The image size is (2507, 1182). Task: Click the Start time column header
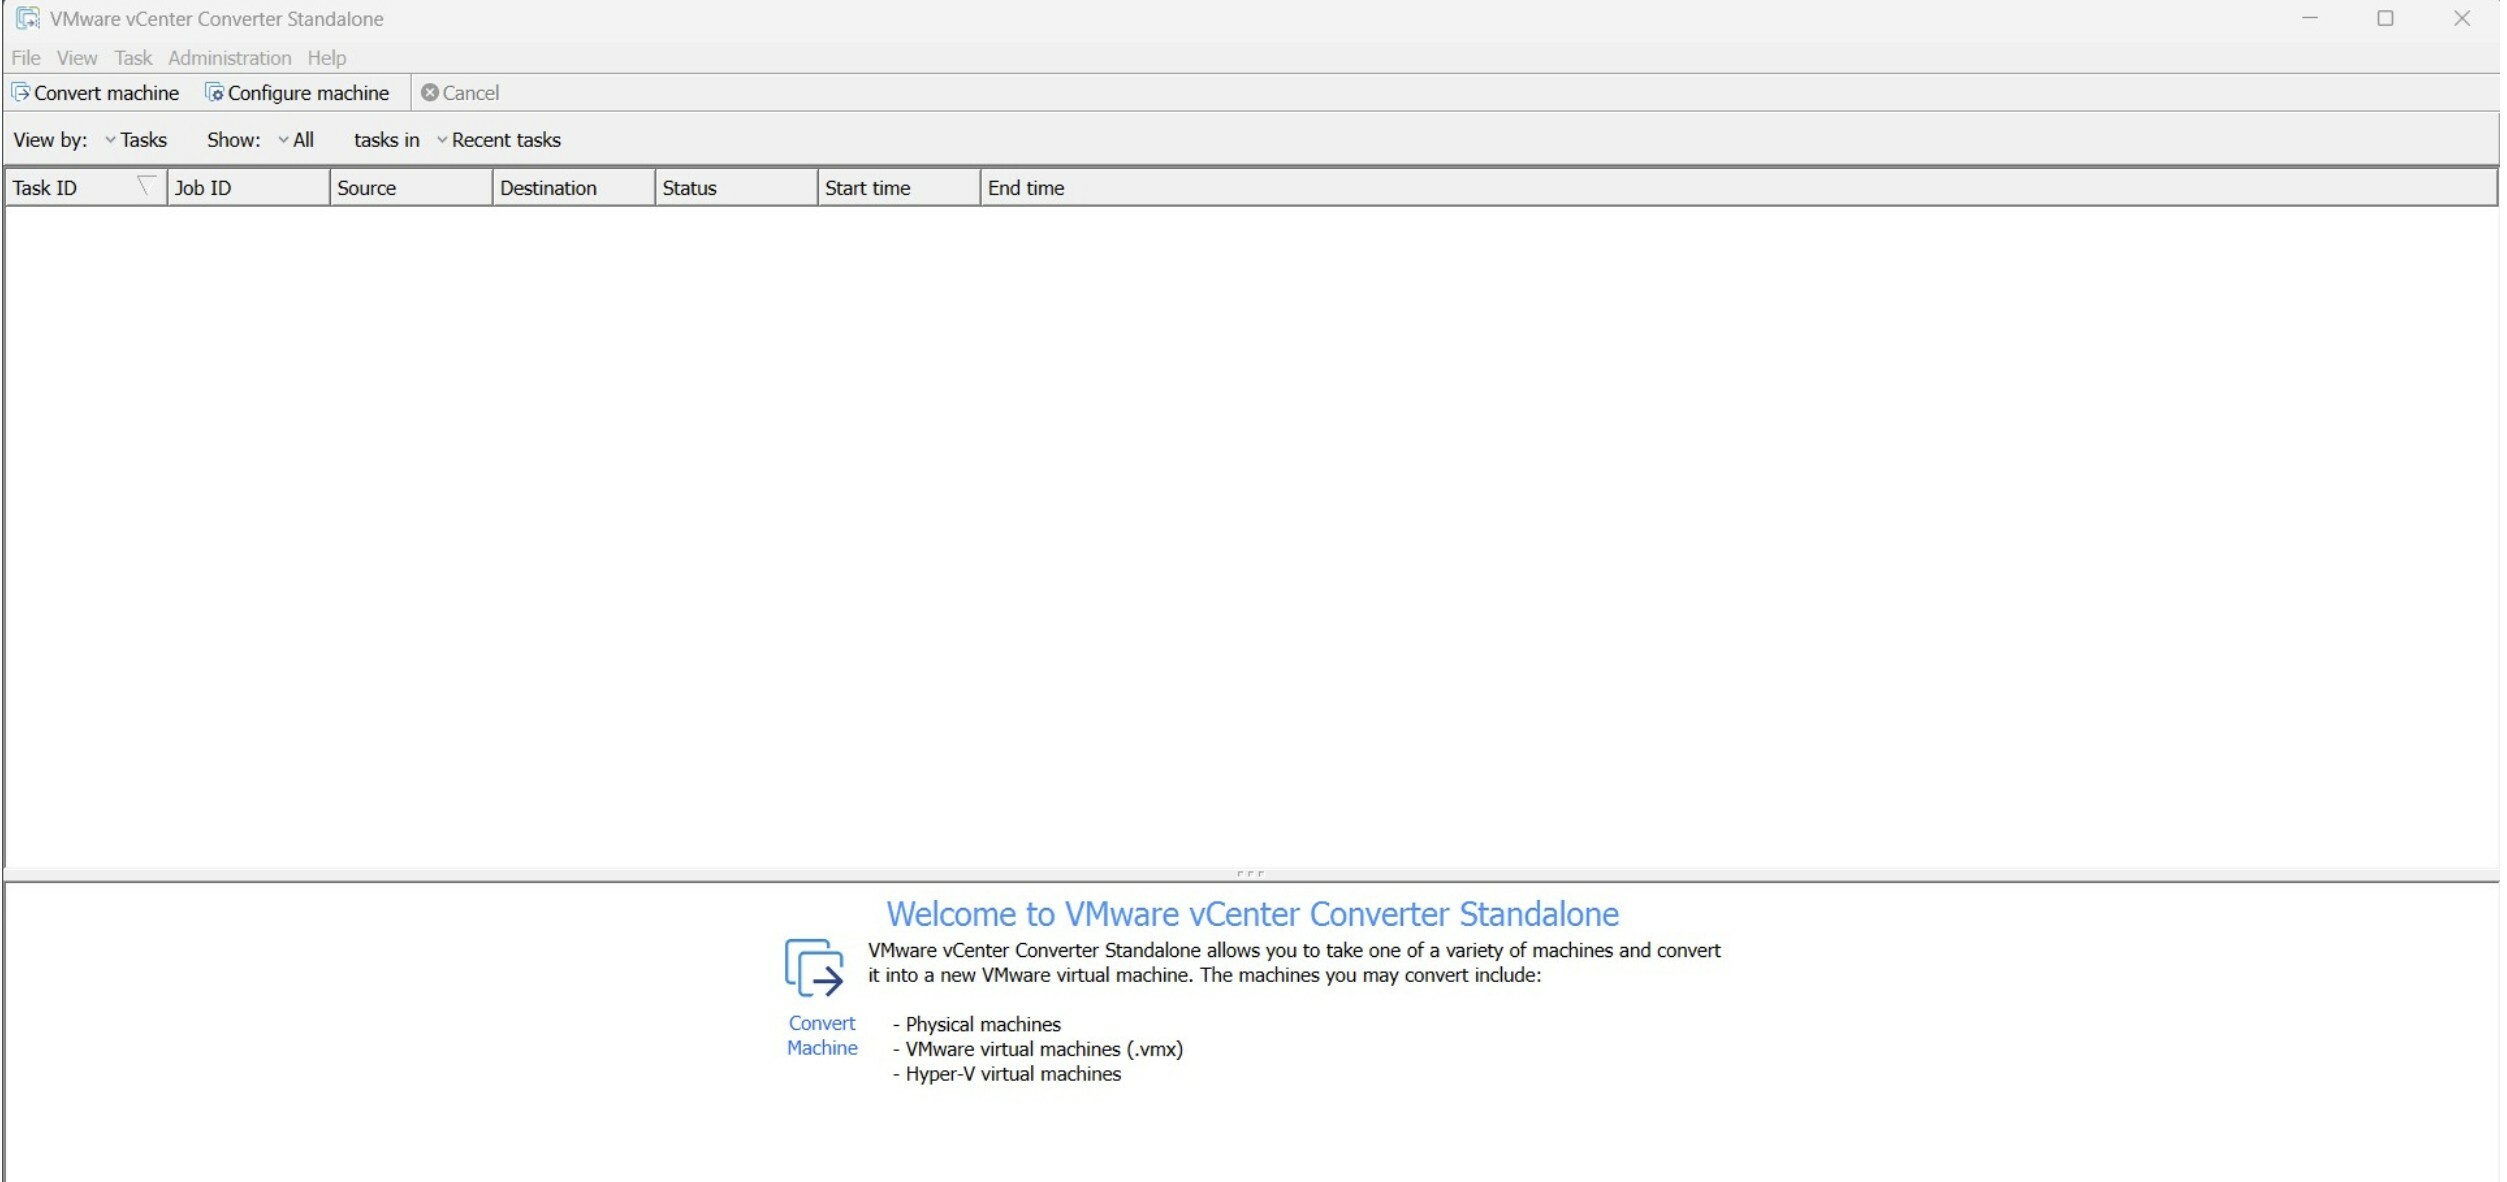900,188
